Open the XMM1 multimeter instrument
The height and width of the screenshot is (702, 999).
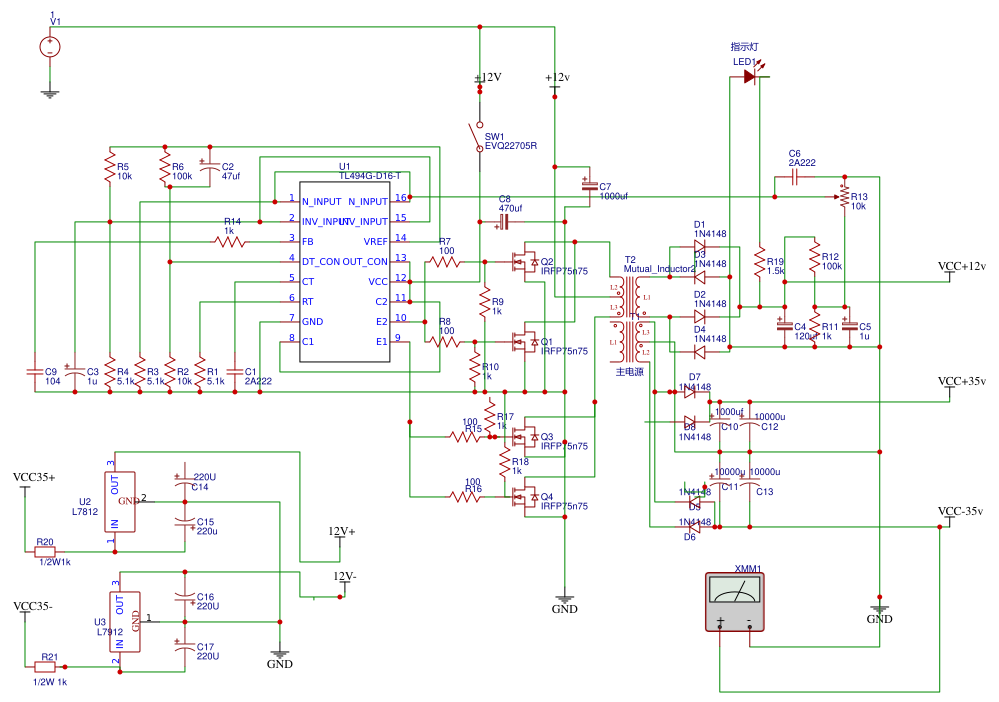[x=735, y=603]
